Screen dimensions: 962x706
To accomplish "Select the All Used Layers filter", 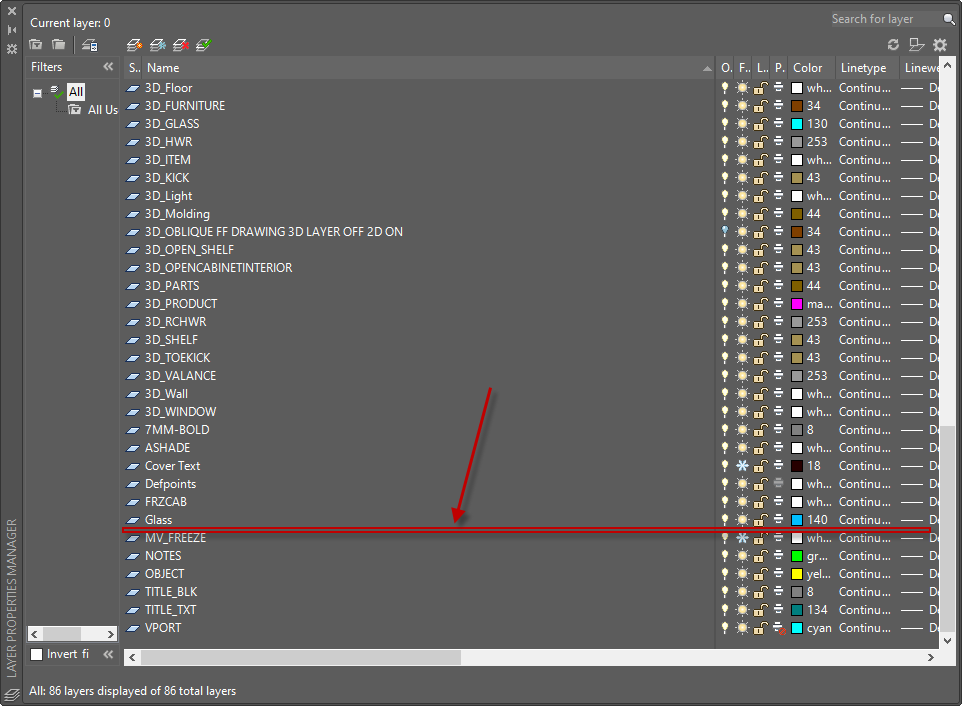I will (x=101, y=110).
